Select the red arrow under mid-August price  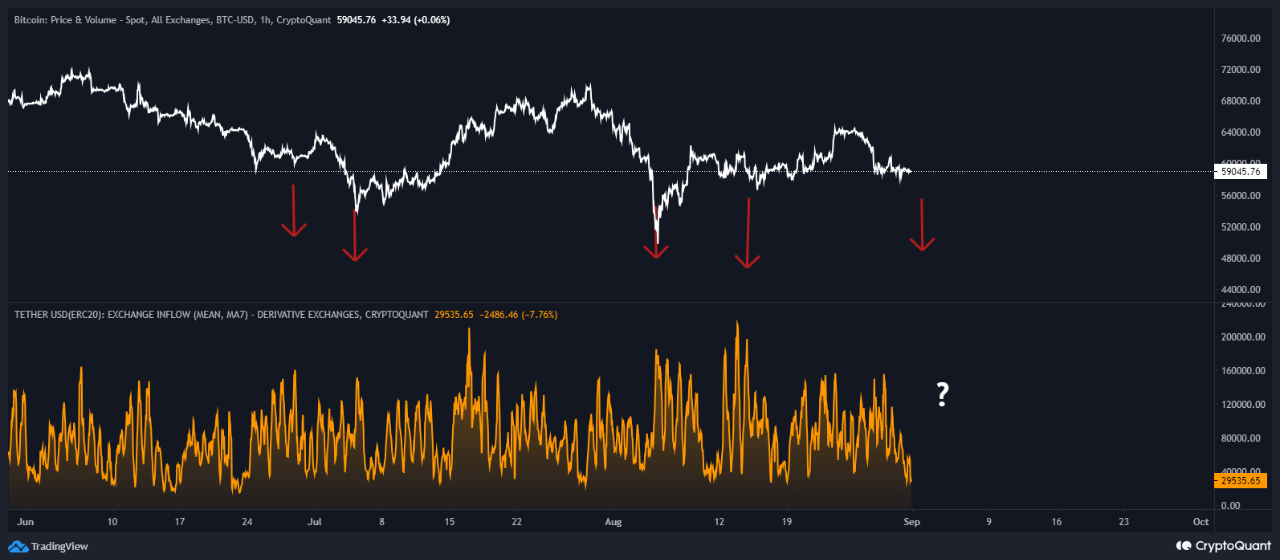[x=747, y=233]
